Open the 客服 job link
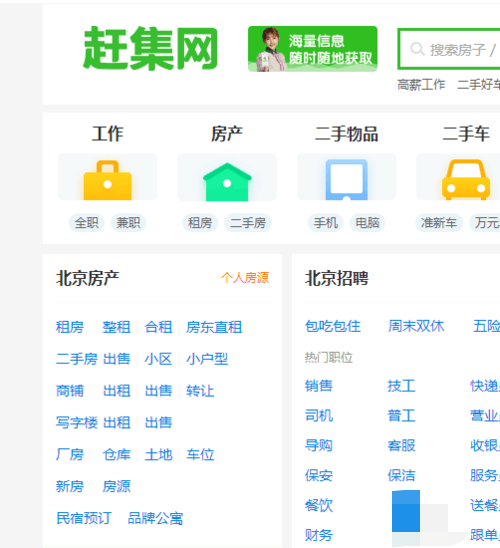The width and height of the screenshot is (500, 548). click(x=401, y=445)
